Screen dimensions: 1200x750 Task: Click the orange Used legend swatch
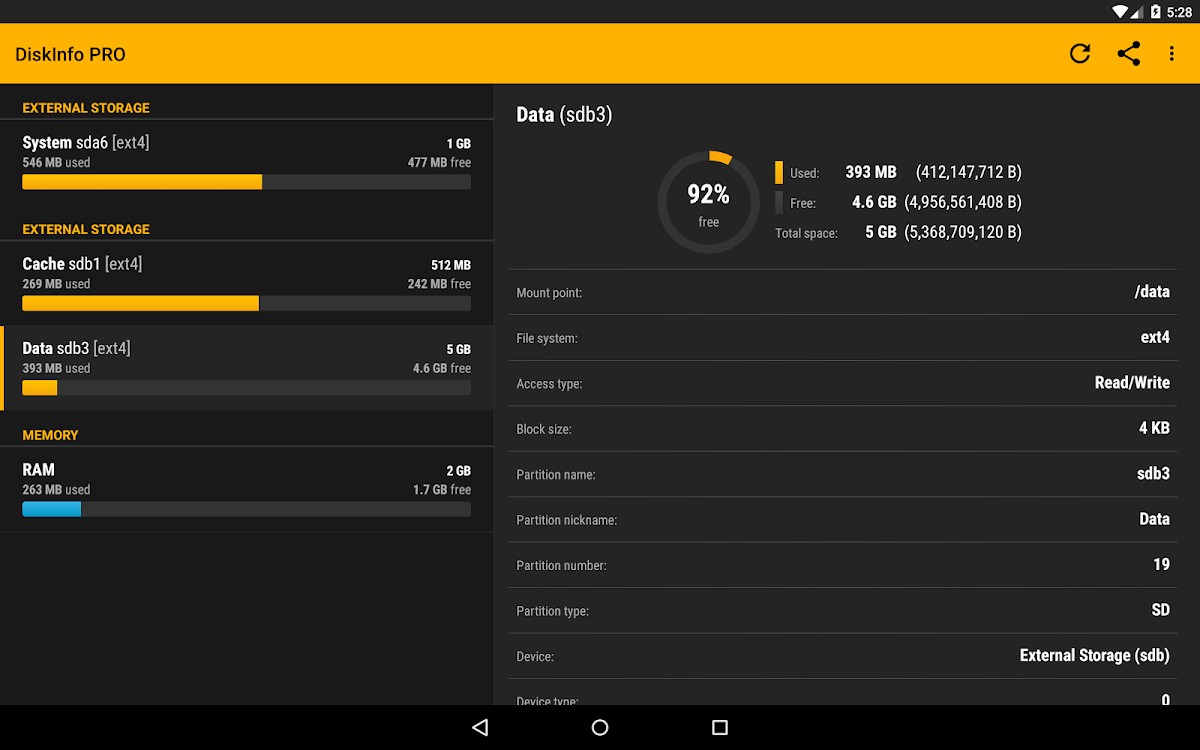779,172
